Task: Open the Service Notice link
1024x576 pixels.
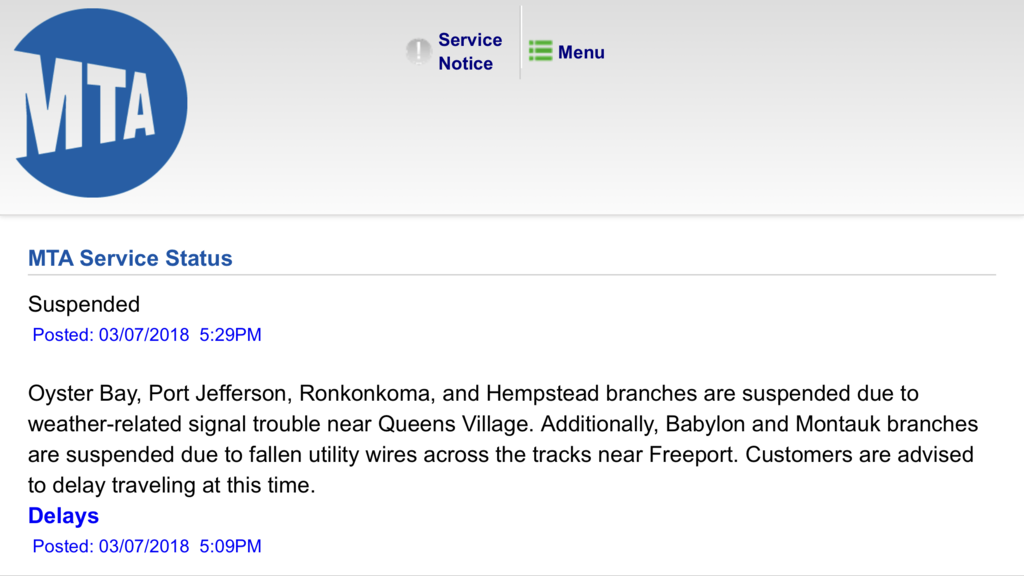Action: [469, 52]
